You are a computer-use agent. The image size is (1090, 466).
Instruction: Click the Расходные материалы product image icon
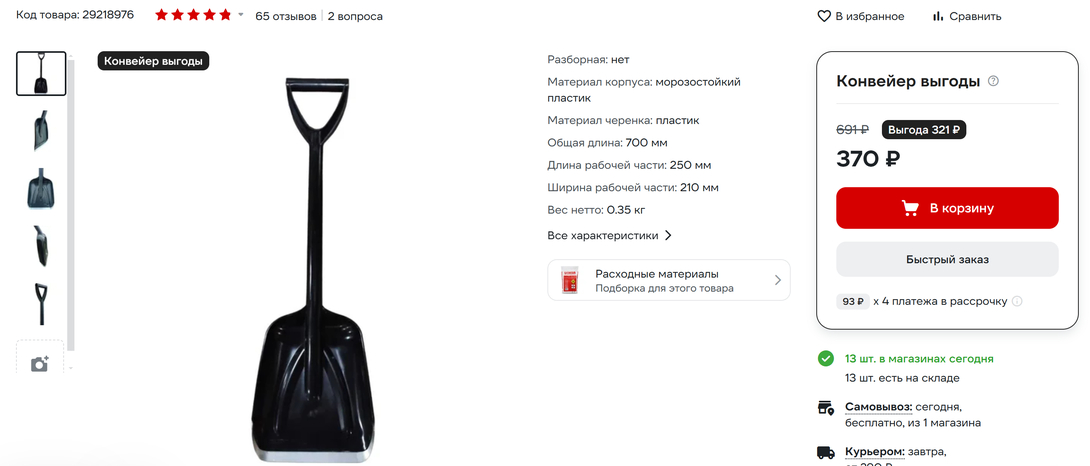(x=570, y=280)
